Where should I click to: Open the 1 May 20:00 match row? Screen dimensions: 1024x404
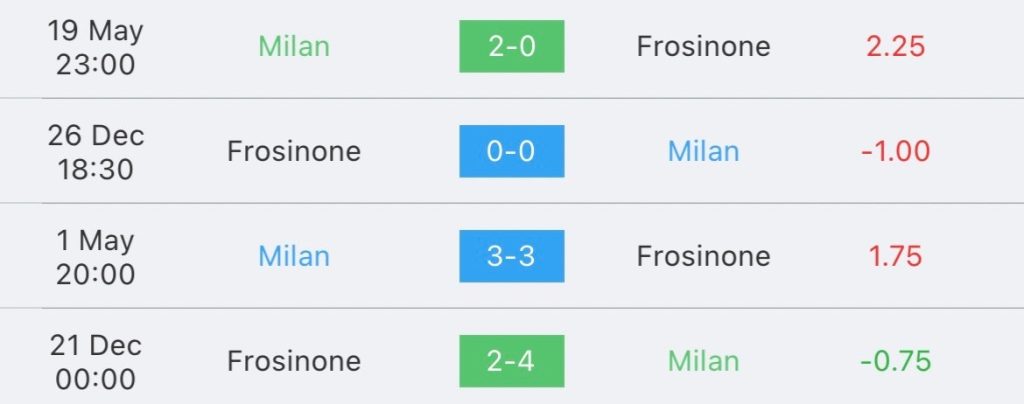pos(512,256)
